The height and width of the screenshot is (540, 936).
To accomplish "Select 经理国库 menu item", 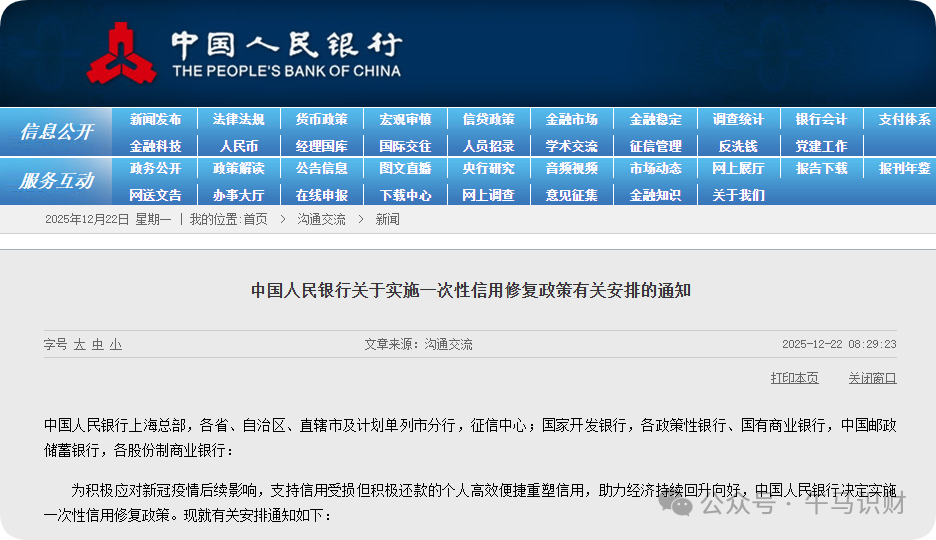I will [322, 146].
